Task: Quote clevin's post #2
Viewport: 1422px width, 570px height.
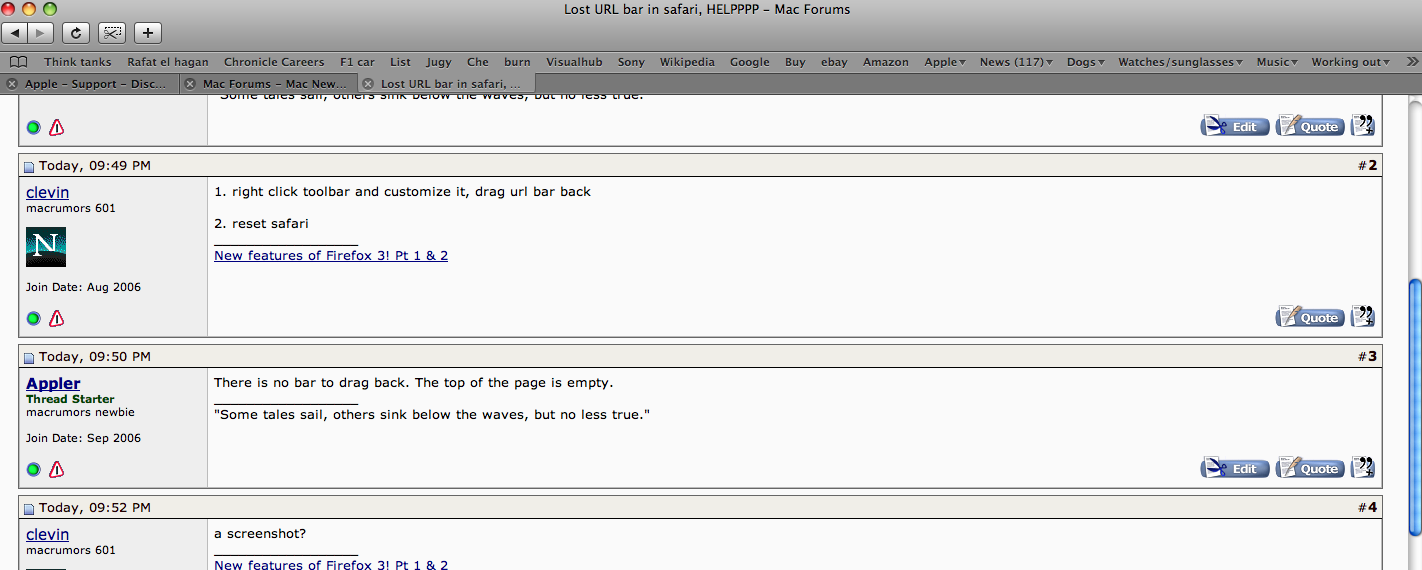Action: (x=1310, y=317)
